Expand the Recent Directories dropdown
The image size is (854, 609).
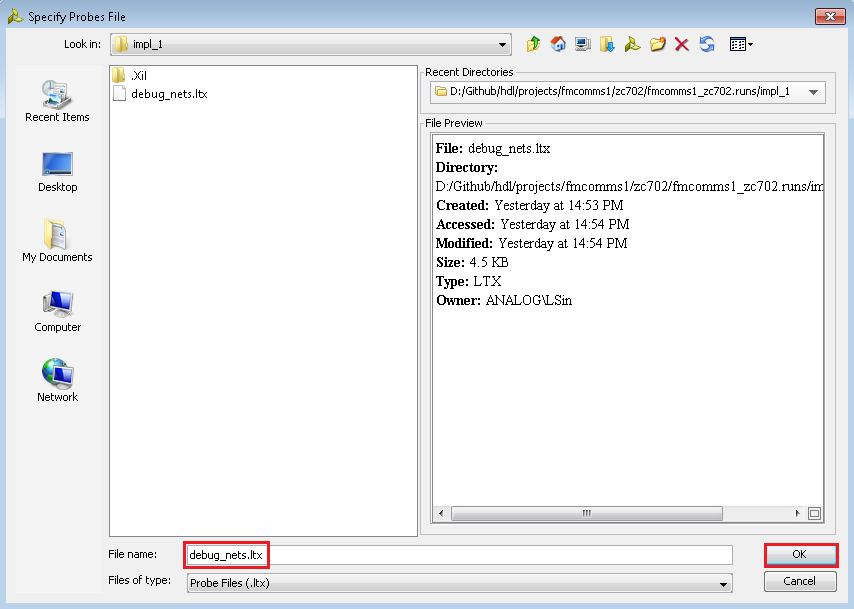pyautogui.click(x=813, y=92)
